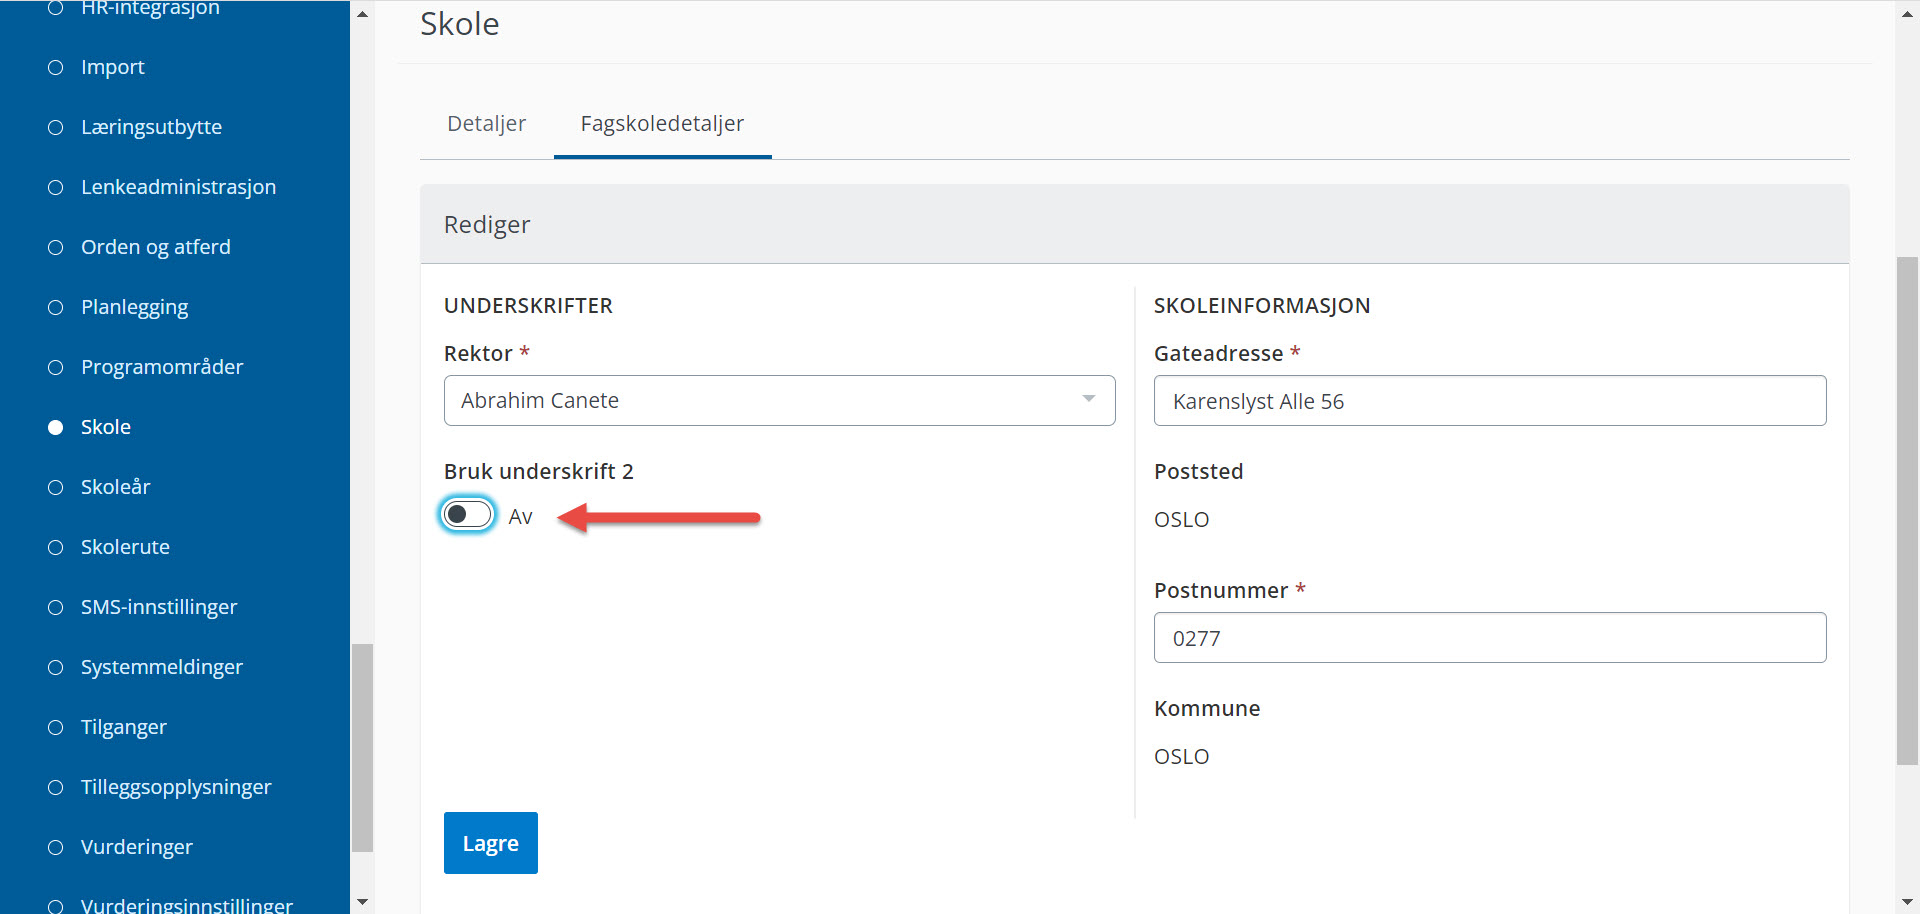1920x914 pixels.
Task: Focus the Postnummer input field
Action: [x=1489, y=637]
